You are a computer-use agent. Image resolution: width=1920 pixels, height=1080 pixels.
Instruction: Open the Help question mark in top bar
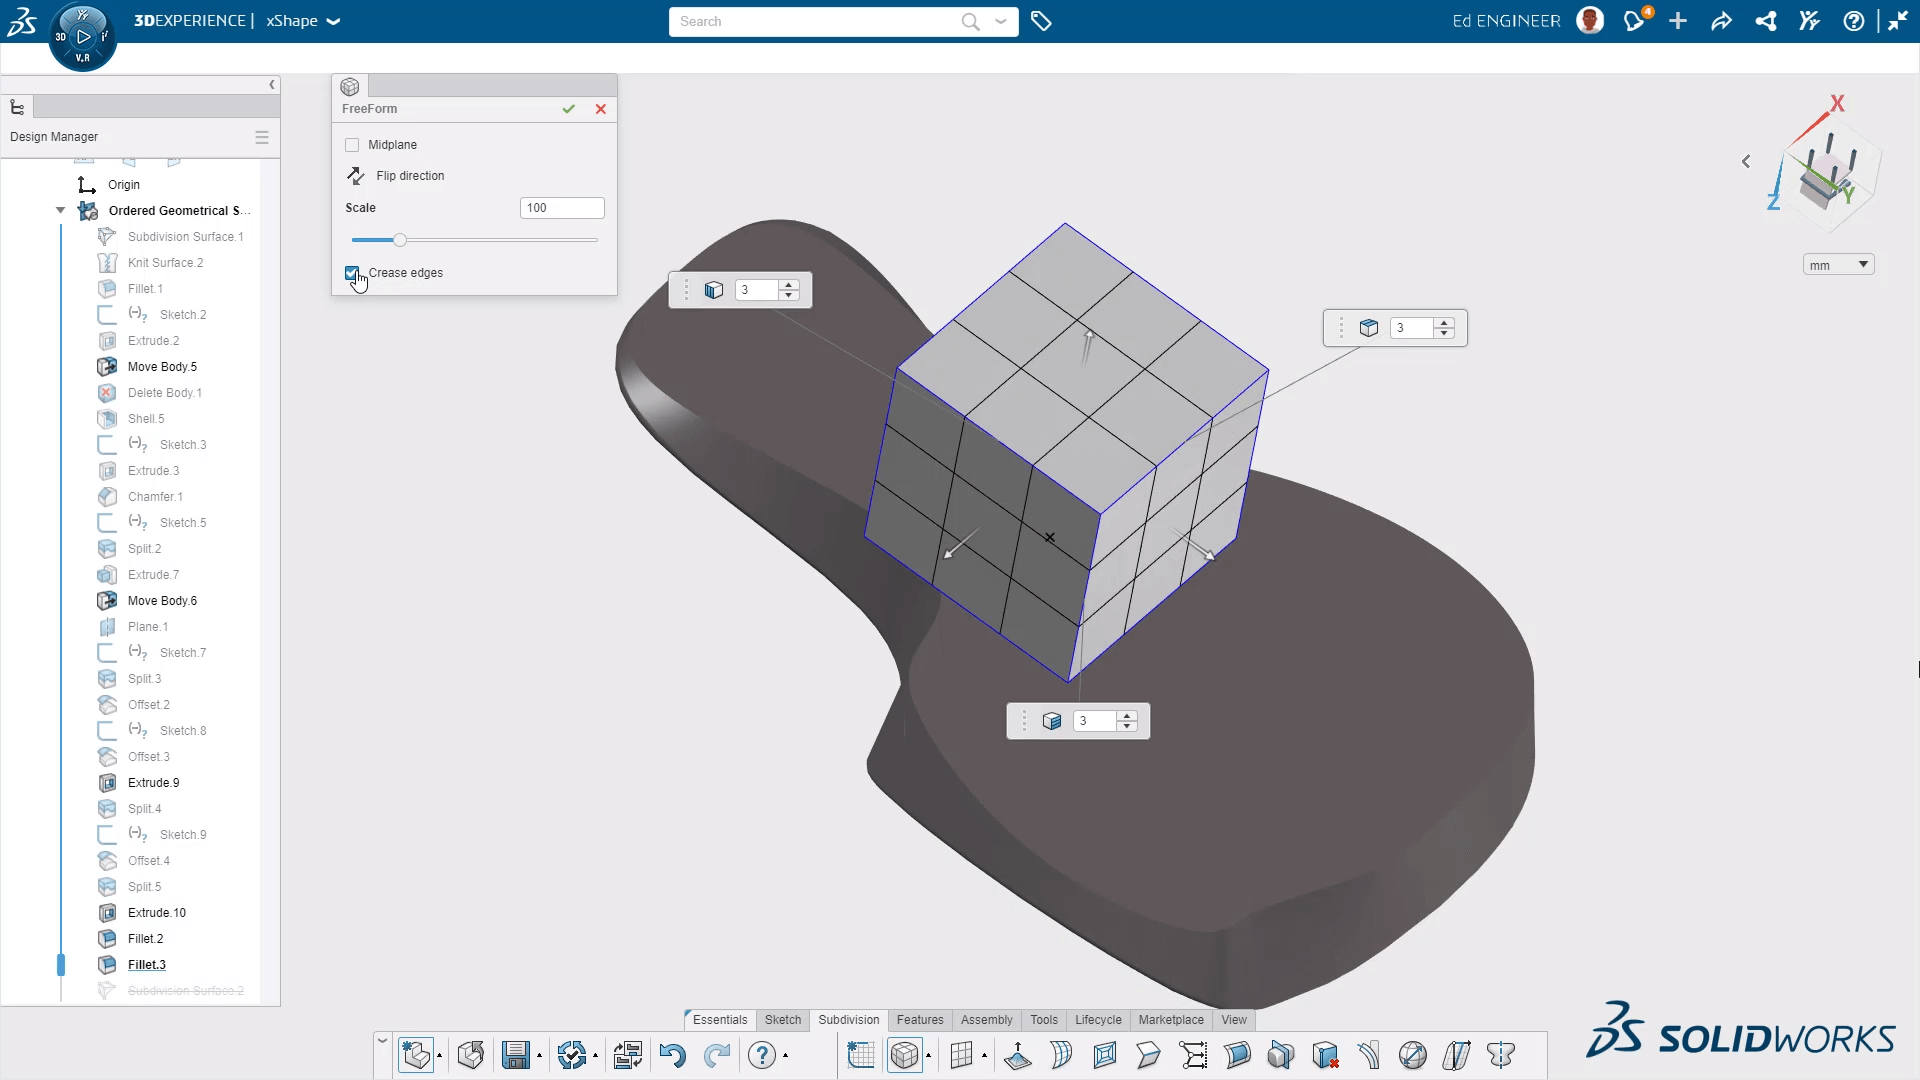pos(1854,21)
